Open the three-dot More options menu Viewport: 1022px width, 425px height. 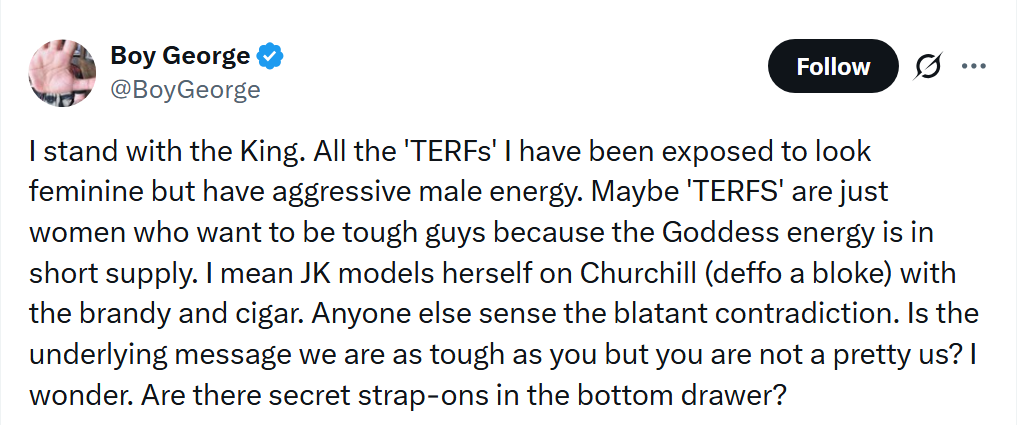click(x=973, y=67)
